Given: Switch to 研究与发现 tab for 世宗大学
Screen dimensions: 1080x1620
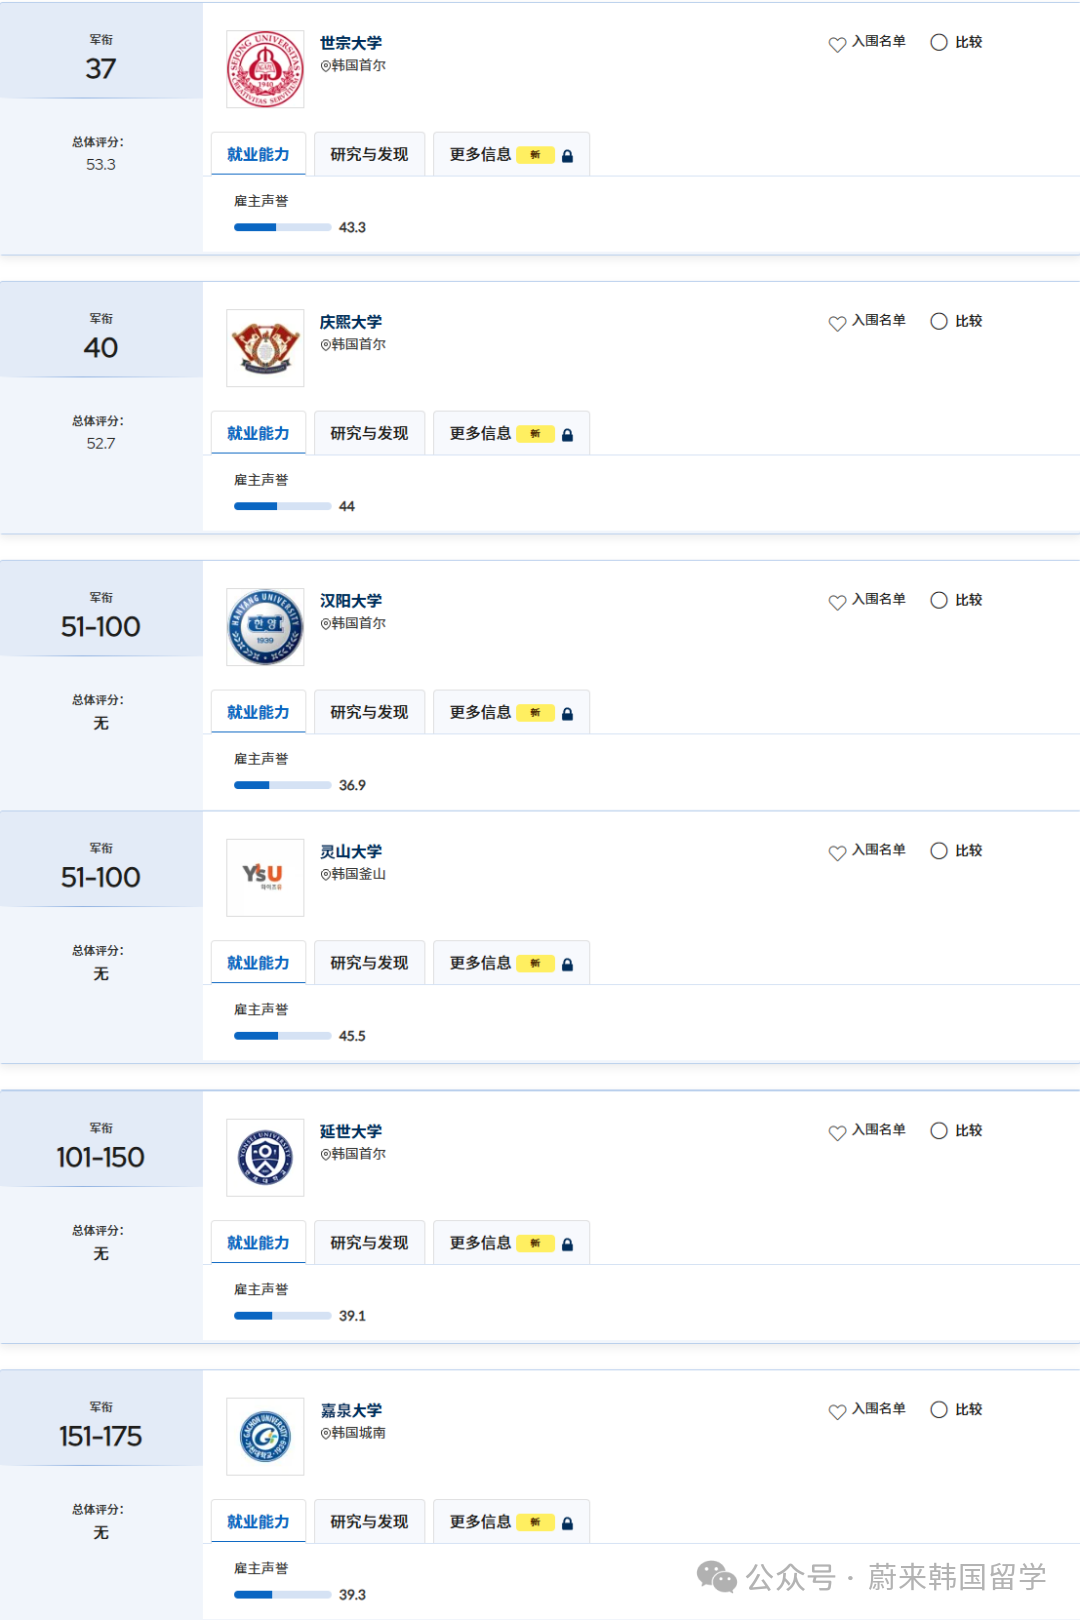Looking at the screenshot, I should 369,154.
